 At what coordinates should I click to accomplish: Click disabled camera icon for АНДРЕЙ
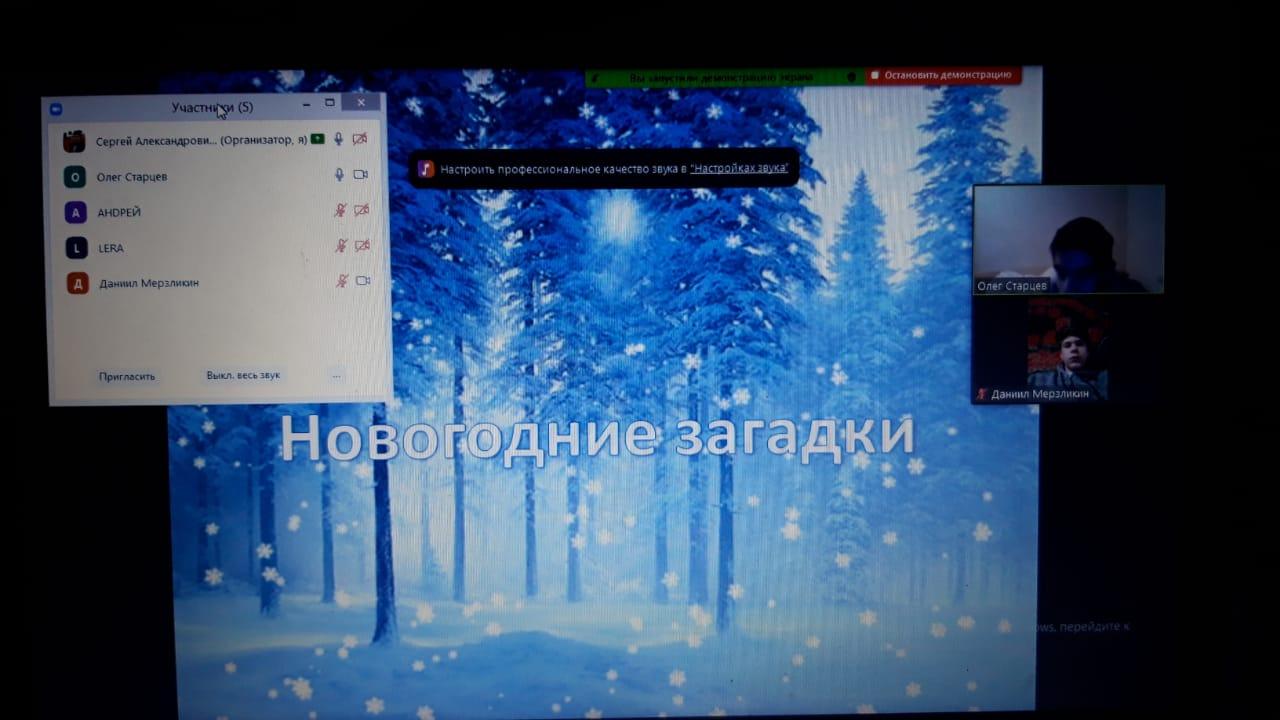(x=362, y=210)
